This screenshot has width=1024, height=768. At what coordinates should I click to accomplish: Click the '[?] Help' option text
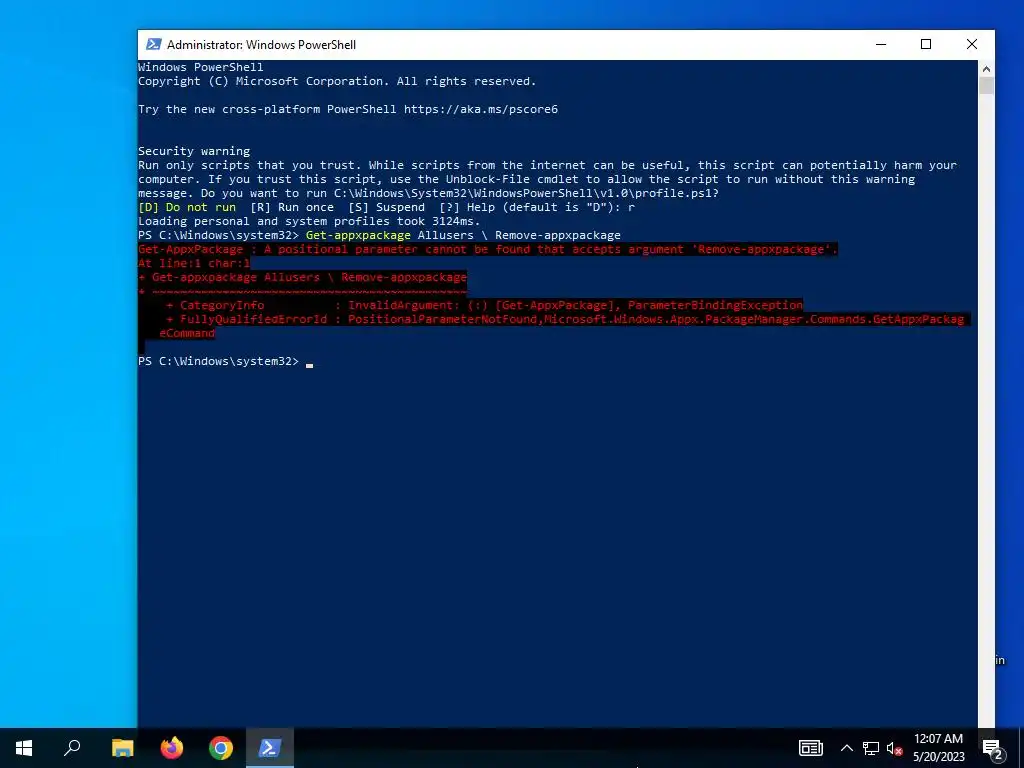pyautogui.click(x=468, y=207)
